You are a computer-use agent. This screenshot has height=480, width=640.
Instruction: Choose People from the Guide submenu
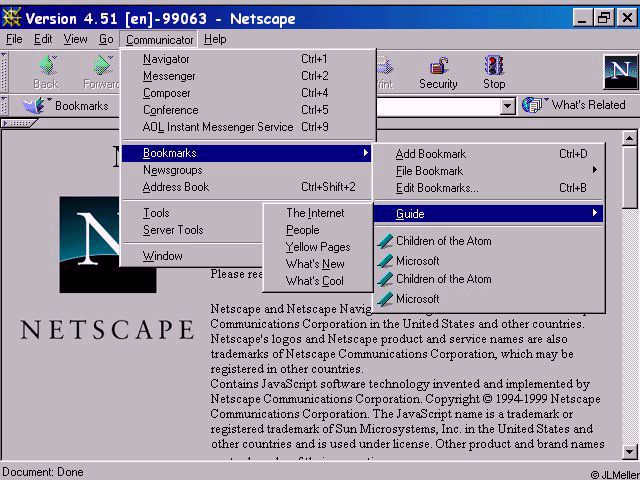tap(318, 230)
